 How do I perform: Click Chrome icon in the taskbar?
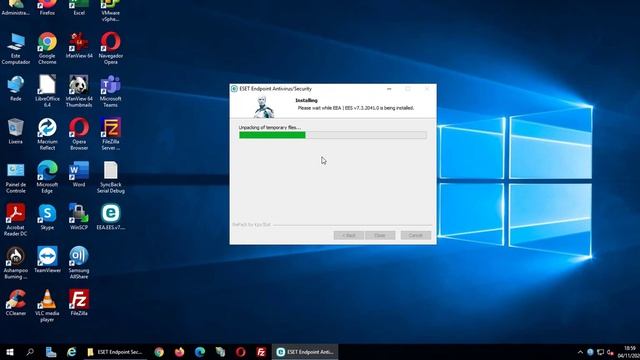tap(159, 352)
